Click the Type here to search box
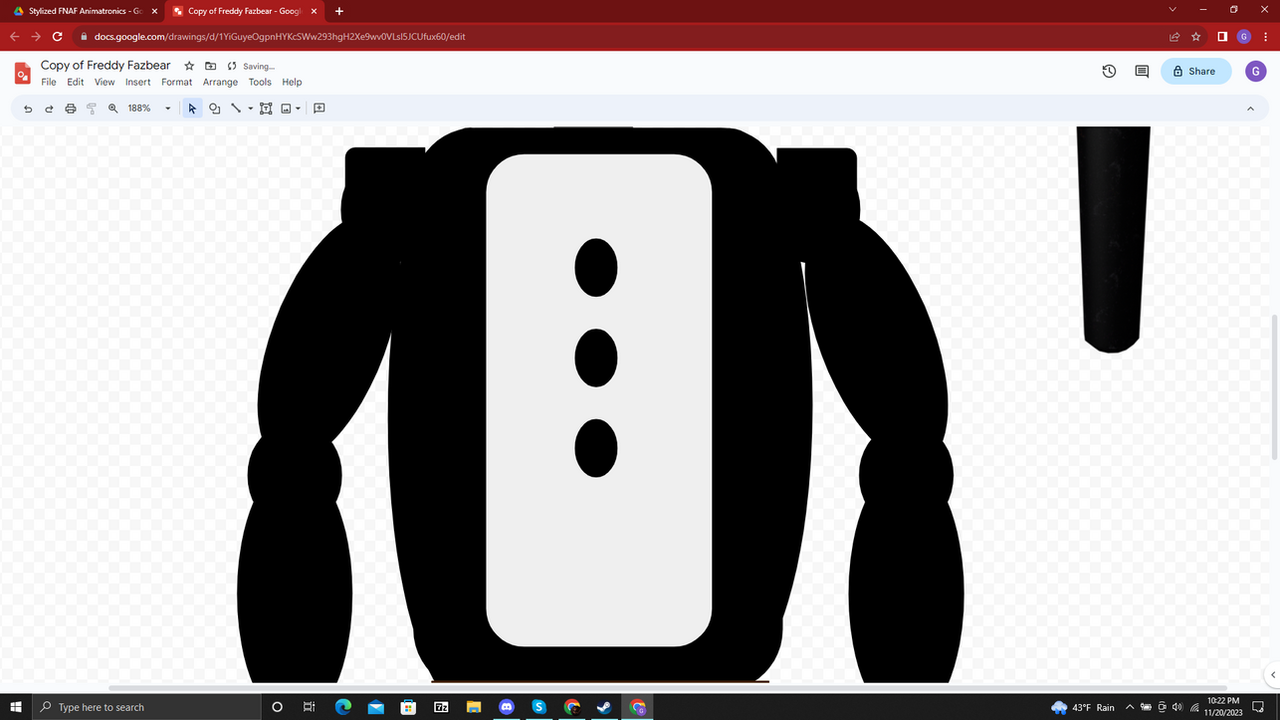The image size is (1280, 720). (x=146, y=707)
